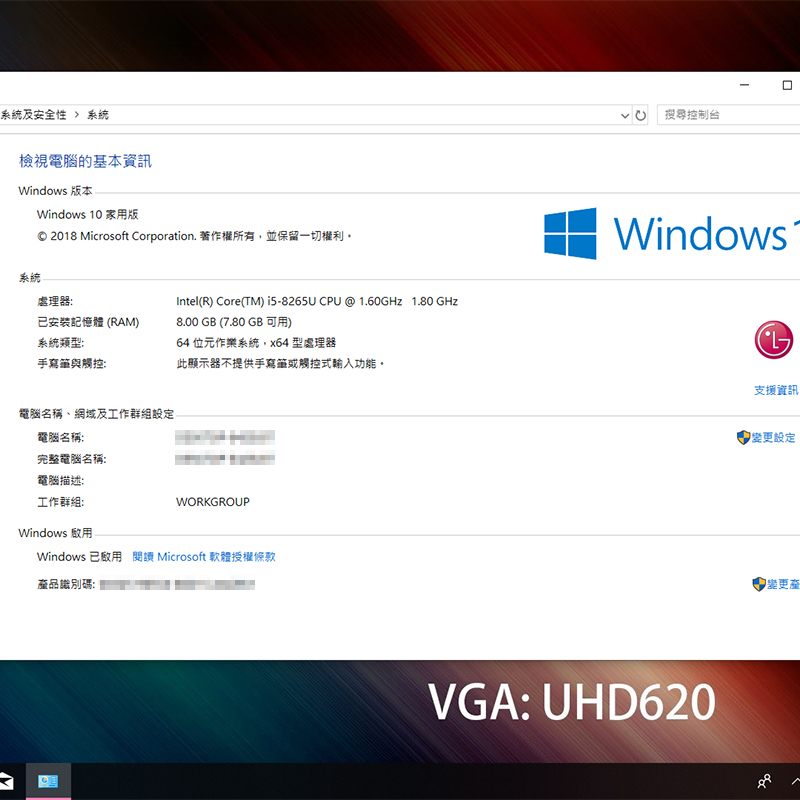The image size is (800, 800).
Task: Click the shield link next to 產品識別碼
Action: (776, 584)
